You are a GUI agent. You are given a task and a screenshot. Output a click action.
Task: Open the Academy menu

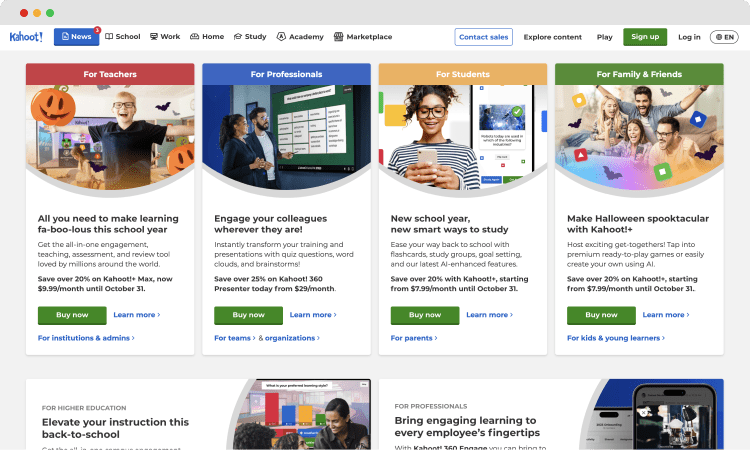point(300,37)
